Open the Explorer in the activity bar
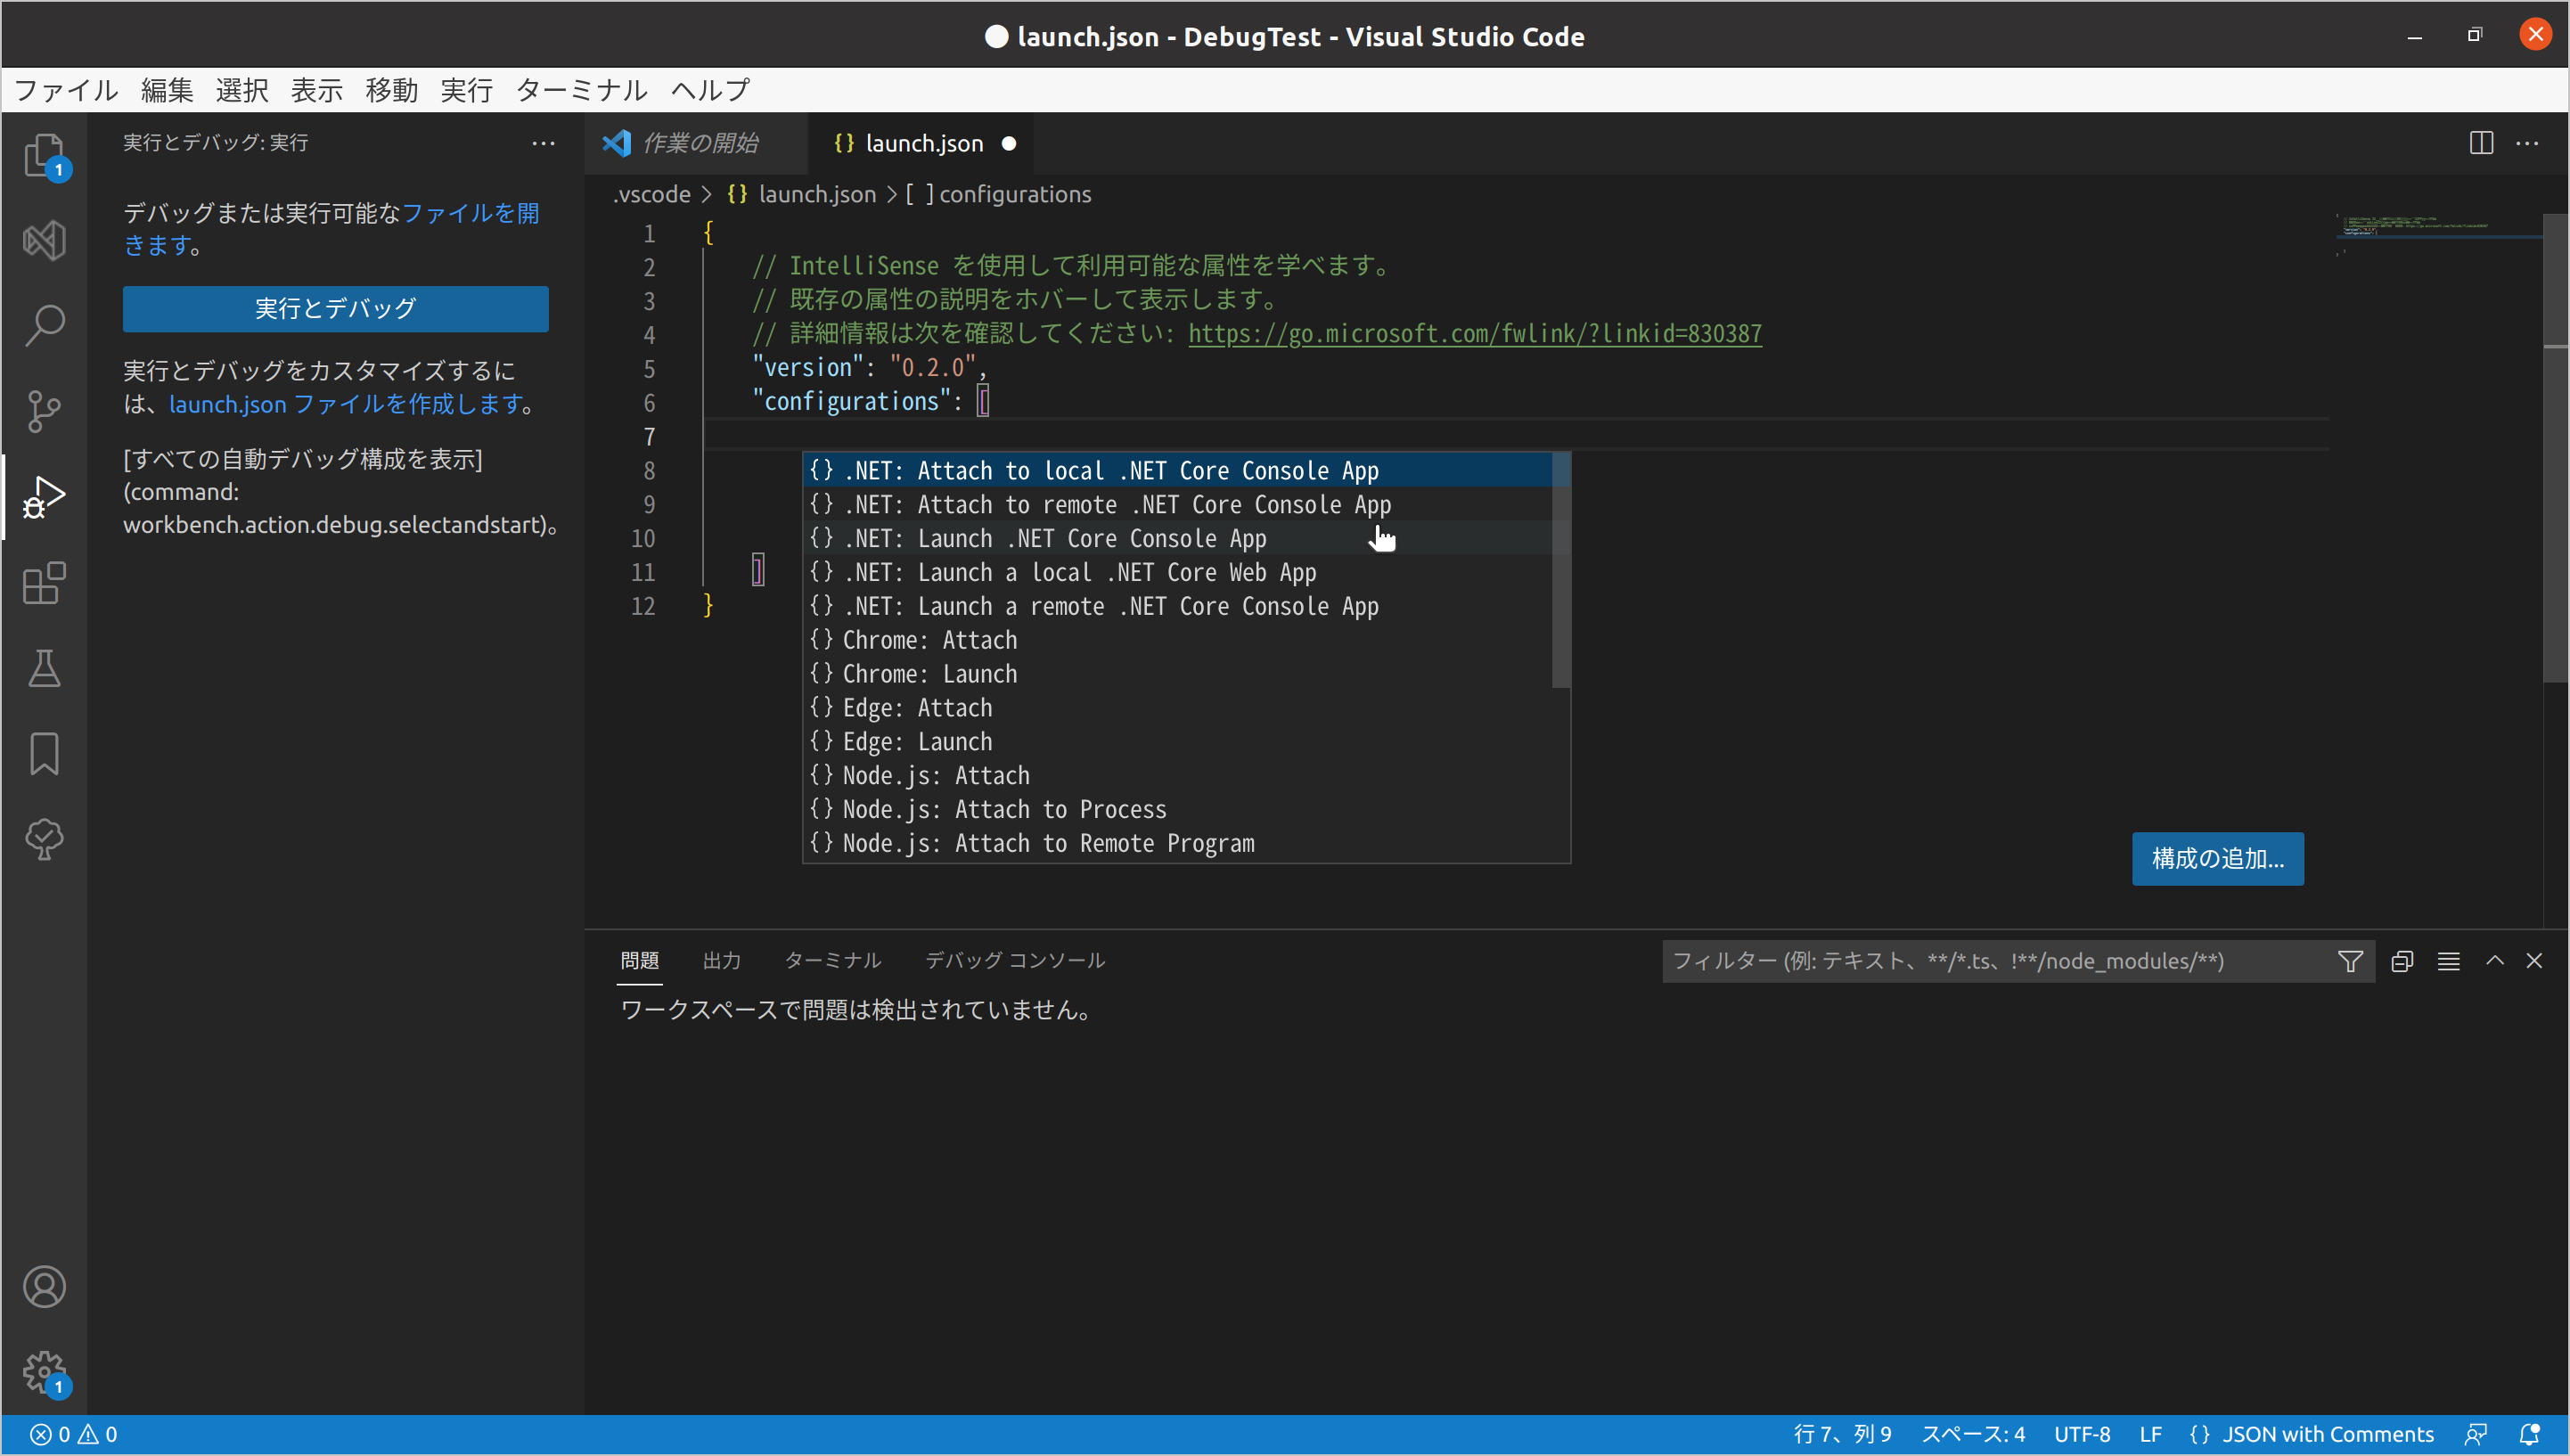2570x1456 pixels. point(44,155)
